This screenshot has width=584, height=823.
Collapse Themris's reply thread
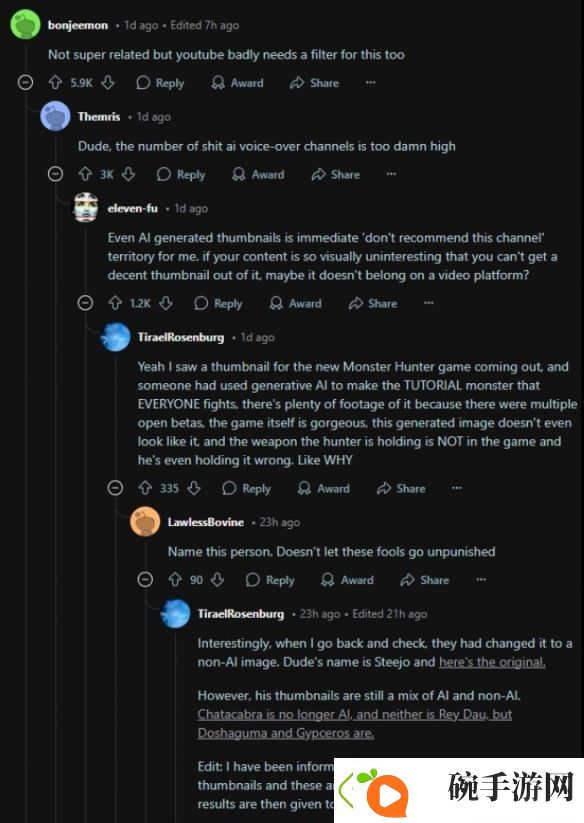pos(55,174)
